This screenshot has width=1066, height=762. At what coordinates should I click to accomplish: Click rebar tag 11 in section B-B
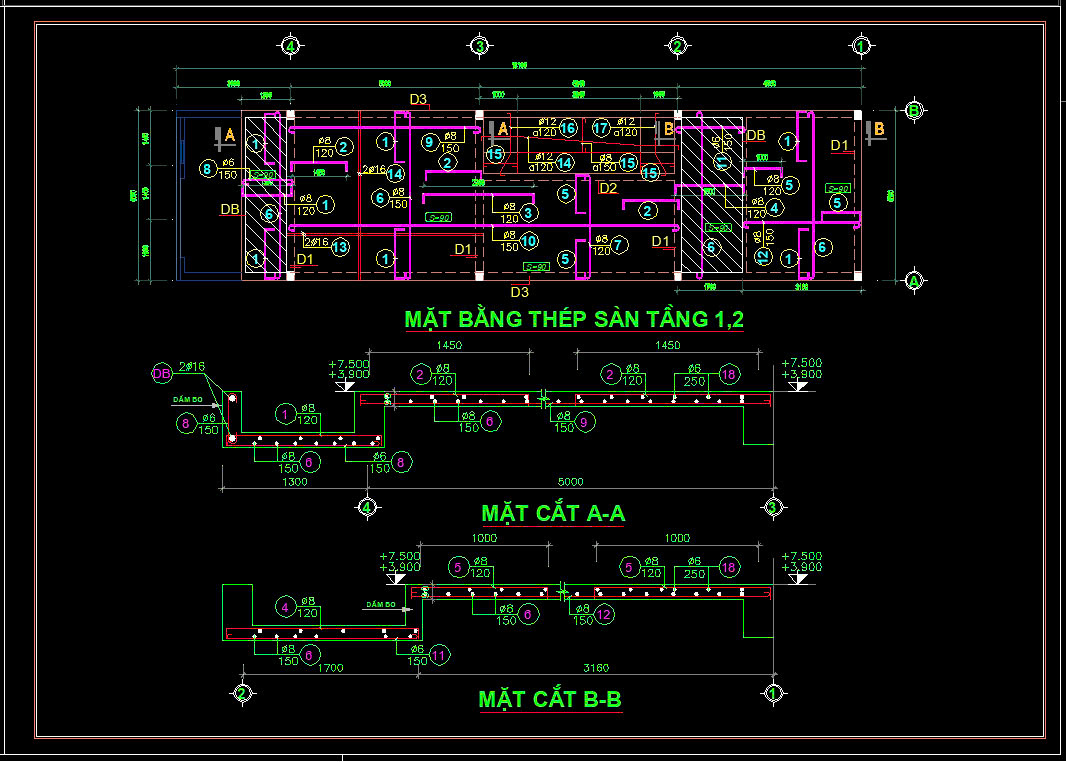(x=439, y=655)
